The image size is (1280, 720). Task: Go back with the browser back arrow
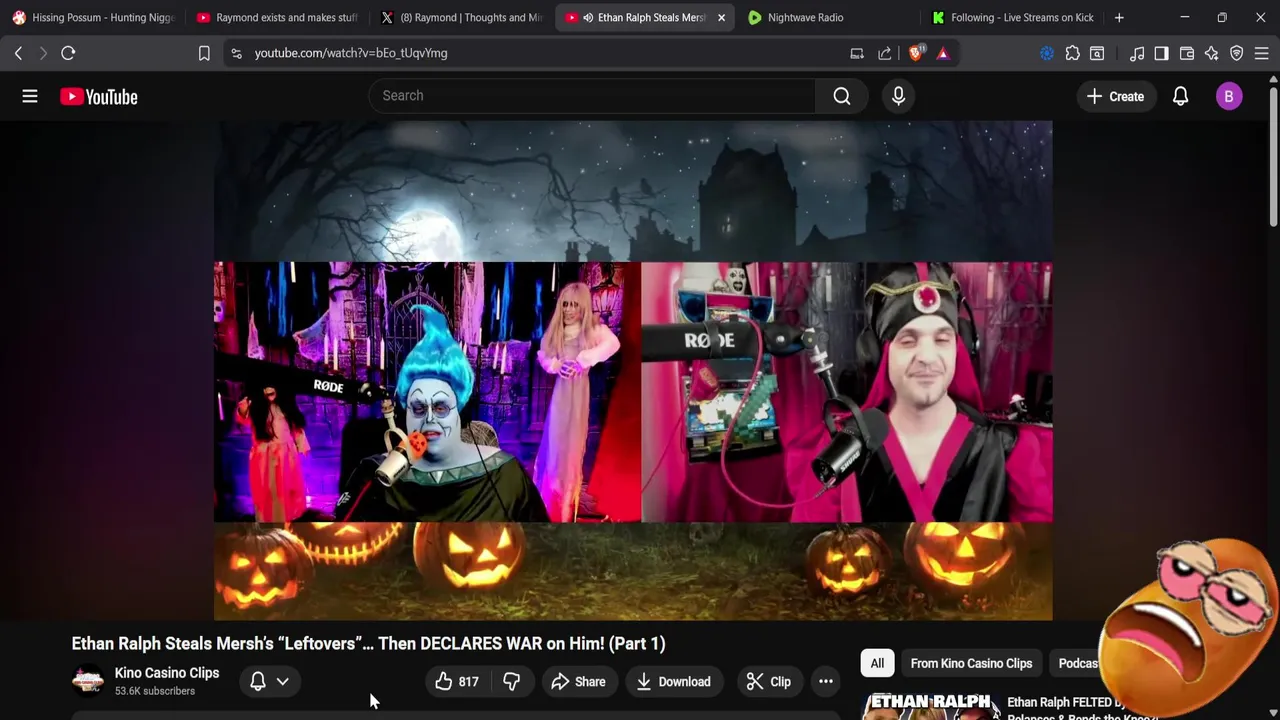18,53
